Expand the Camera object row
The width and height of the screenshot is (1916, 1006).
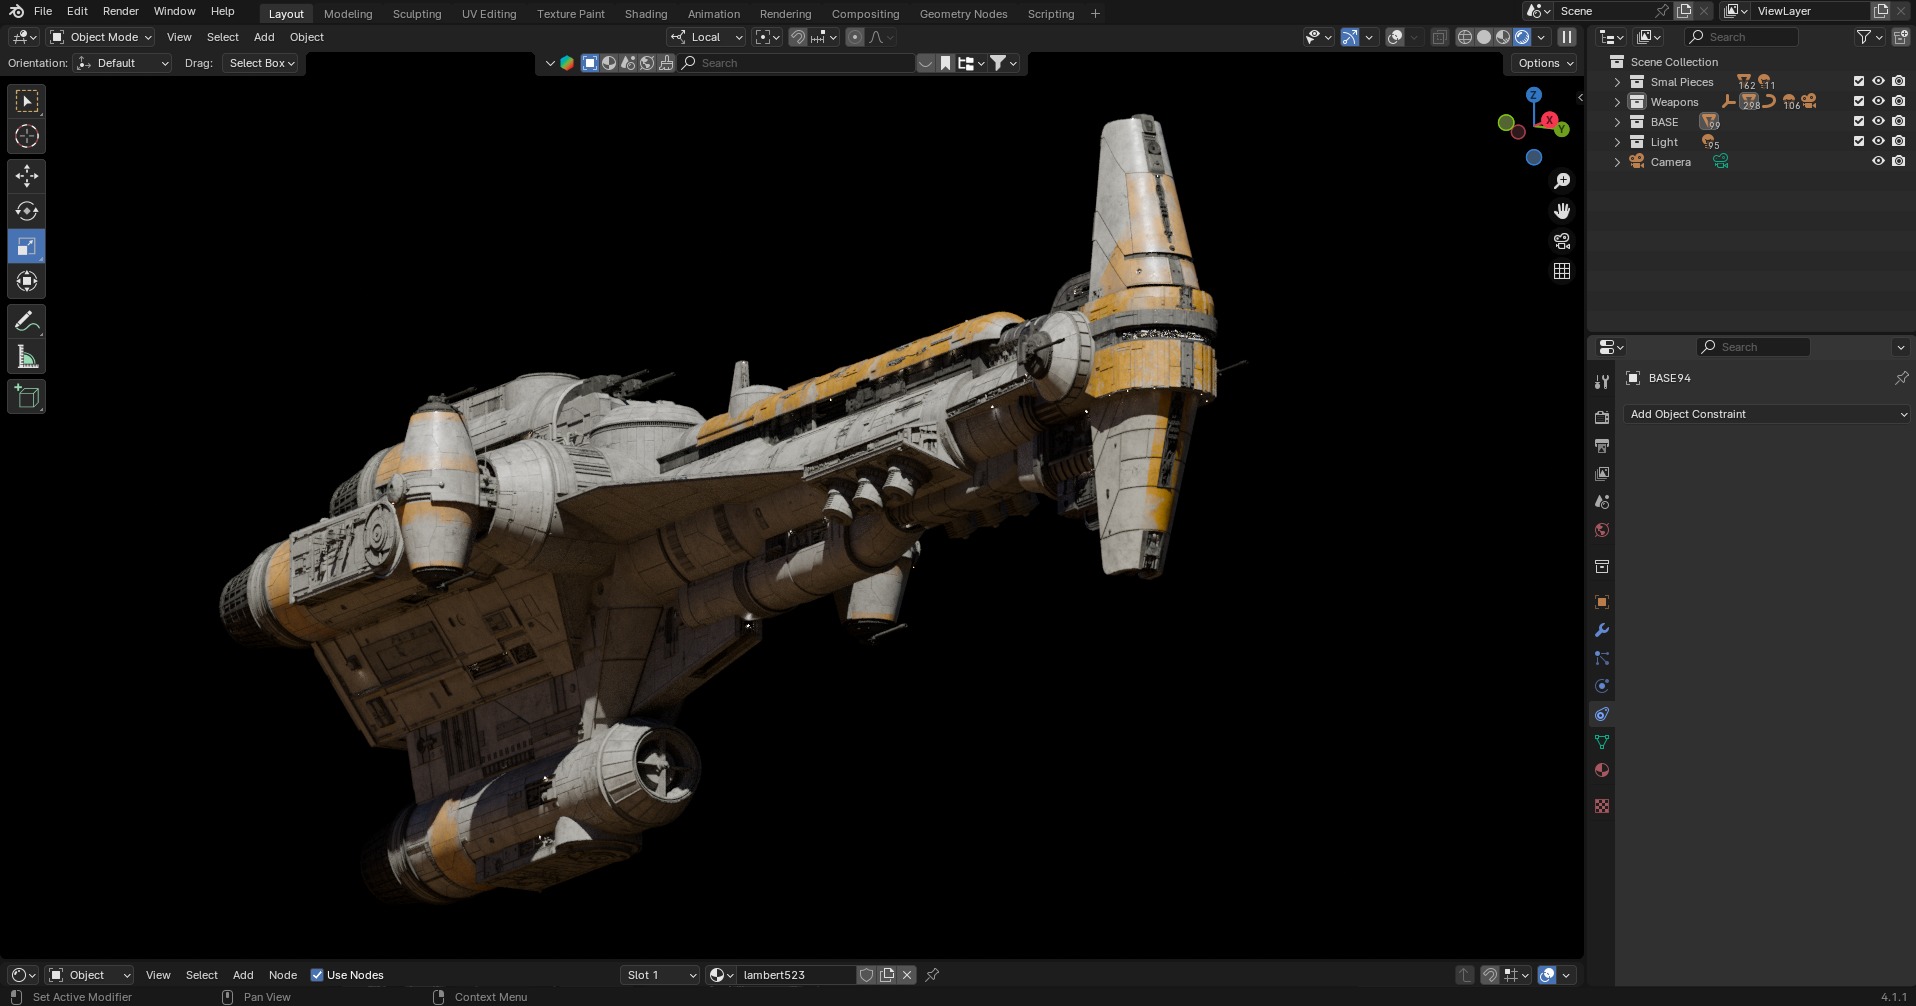(1617, 162)
